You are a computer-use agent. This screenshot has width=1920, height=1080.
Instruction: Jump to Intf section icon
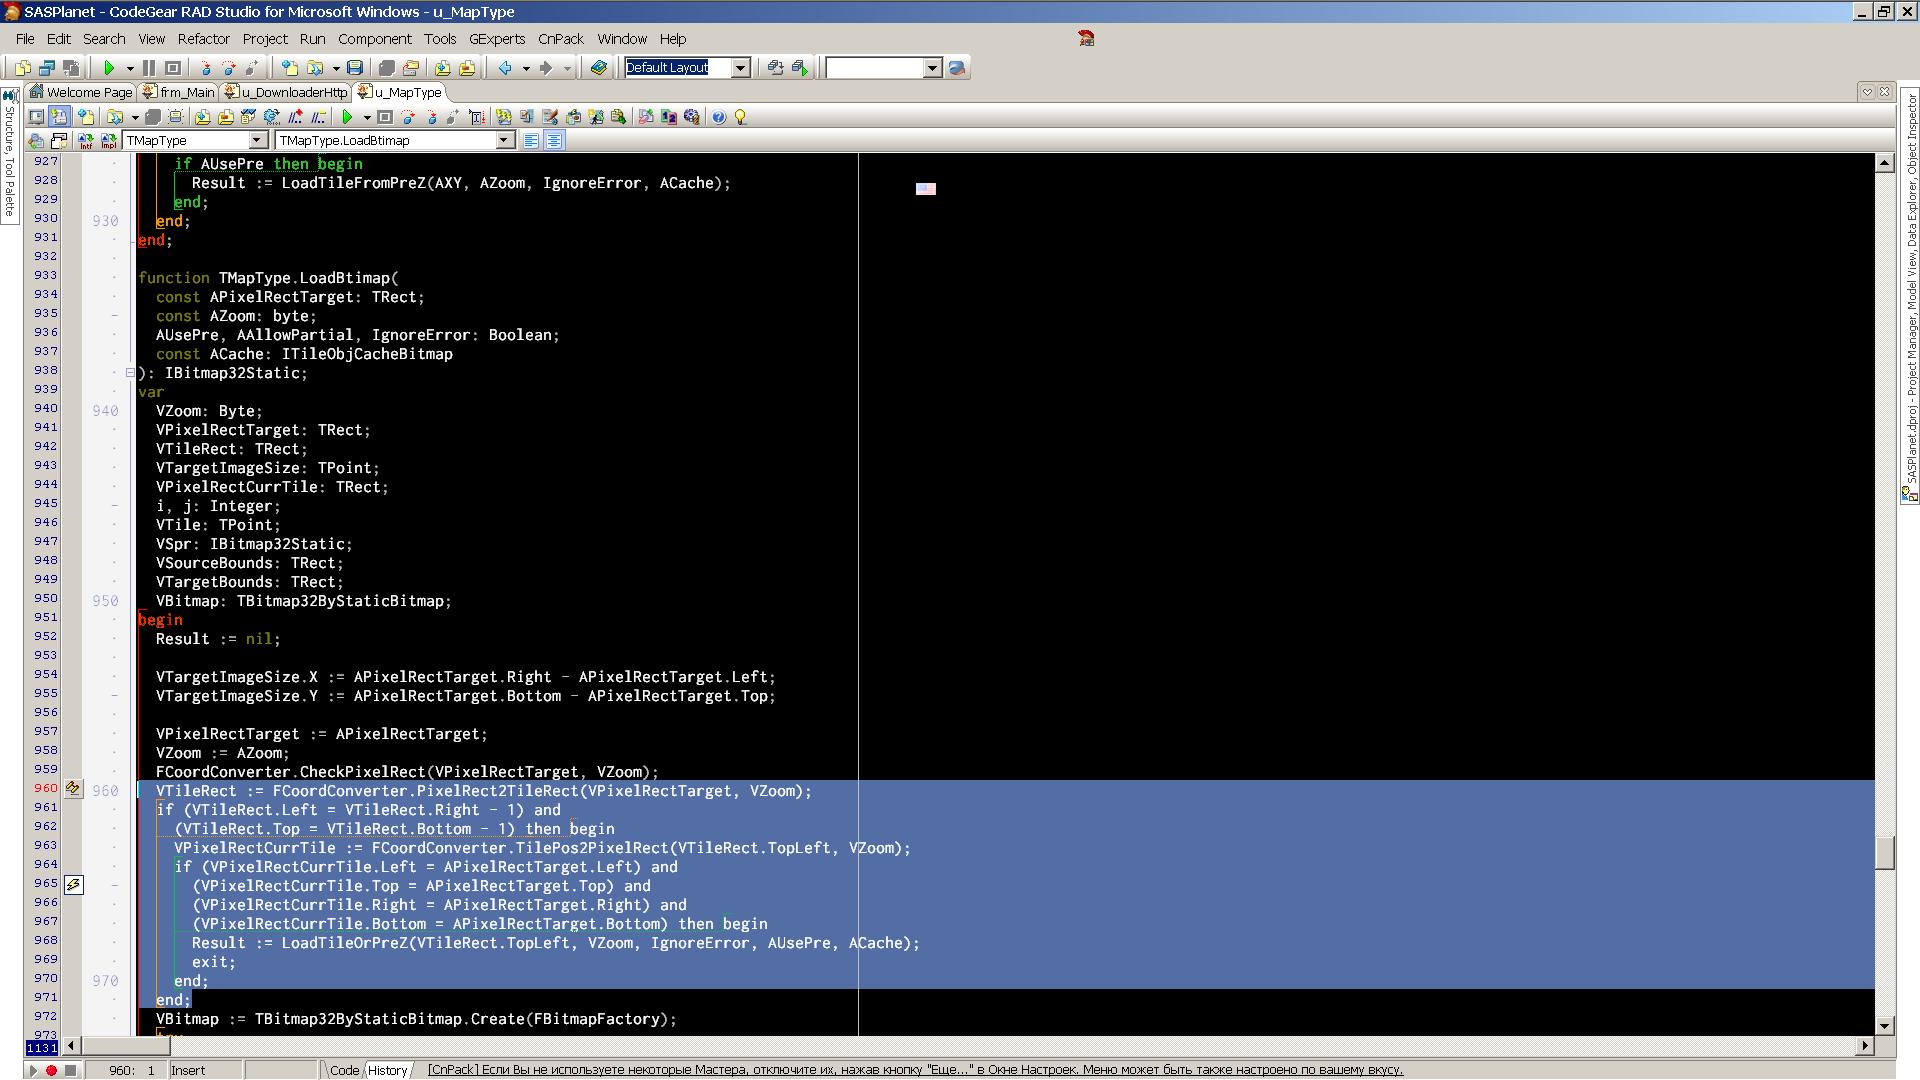tap(85, 141)
